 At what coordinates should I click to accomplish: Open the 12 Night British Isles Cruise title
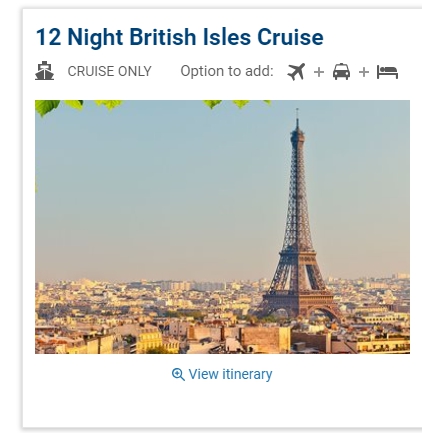179,37
